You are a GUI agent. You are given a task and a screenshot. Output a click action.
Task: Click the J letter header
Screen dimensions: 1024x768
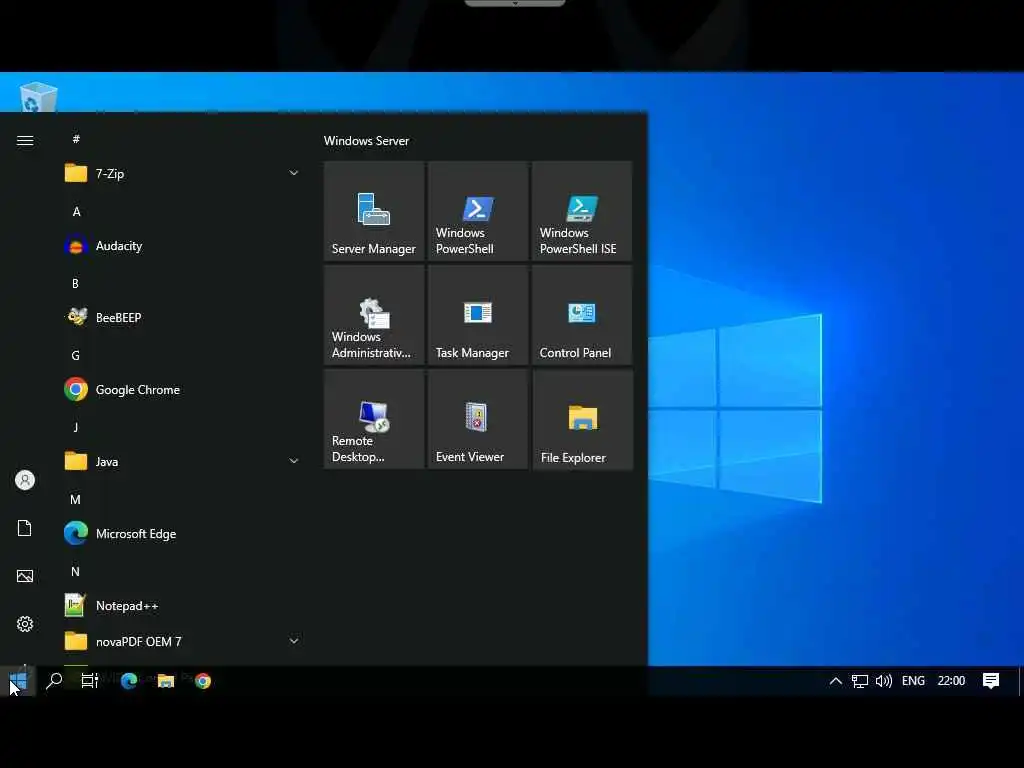tap(76, 427)
